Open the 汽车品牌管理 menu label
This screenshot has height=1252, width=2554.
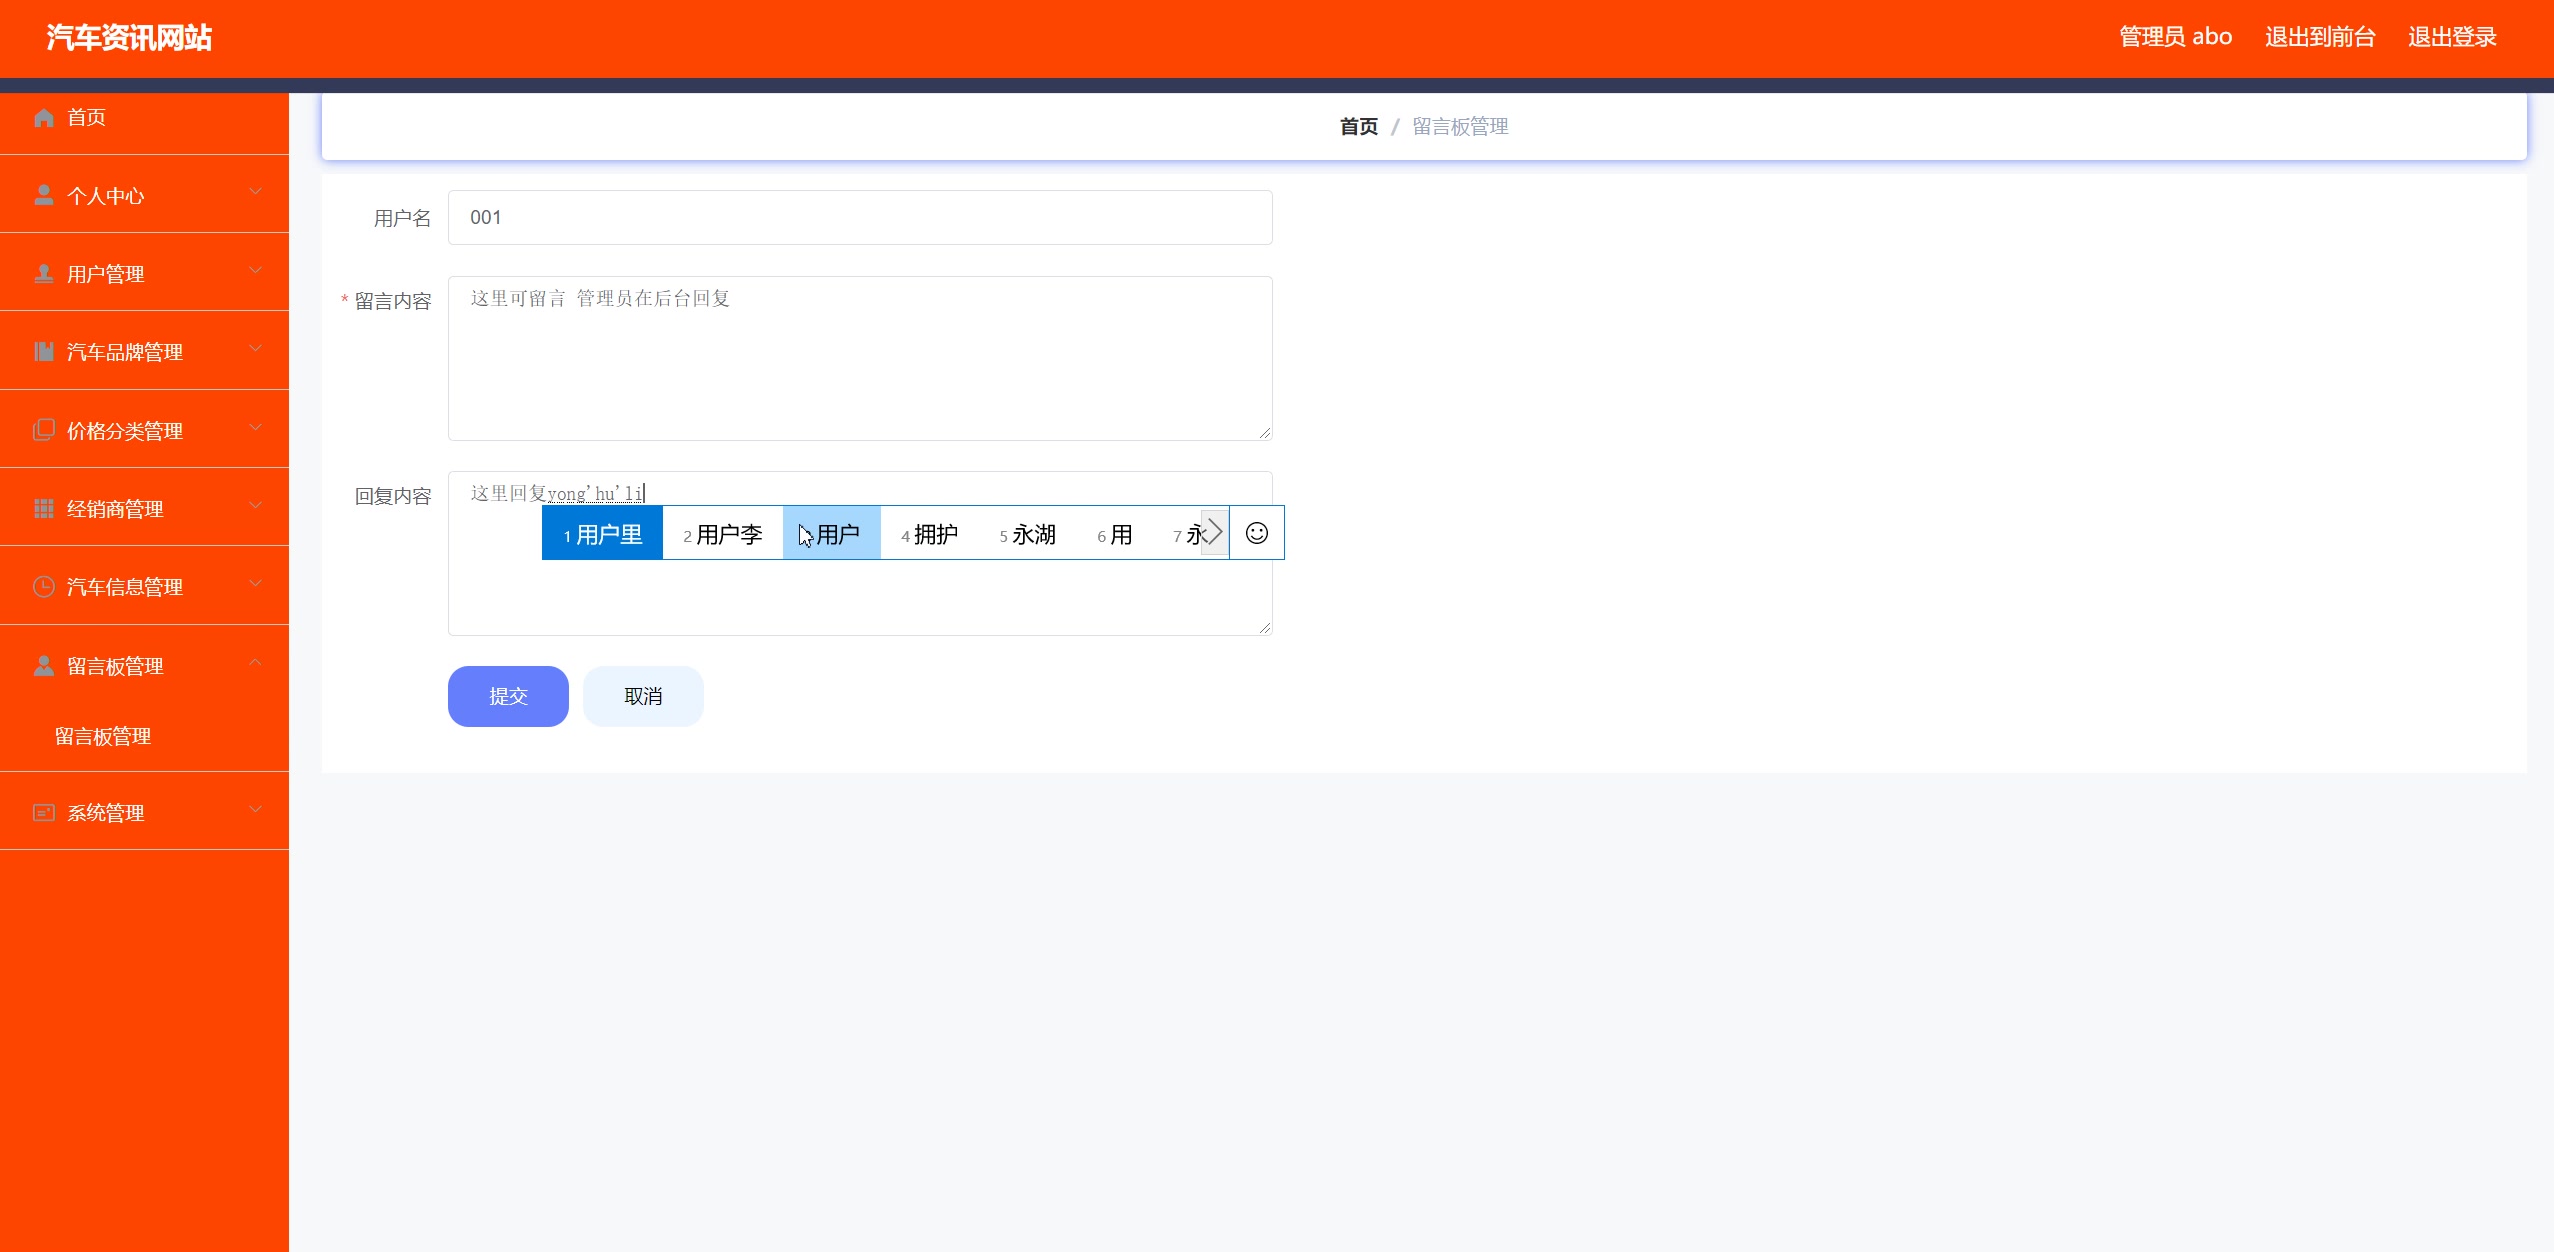(124, 352)
